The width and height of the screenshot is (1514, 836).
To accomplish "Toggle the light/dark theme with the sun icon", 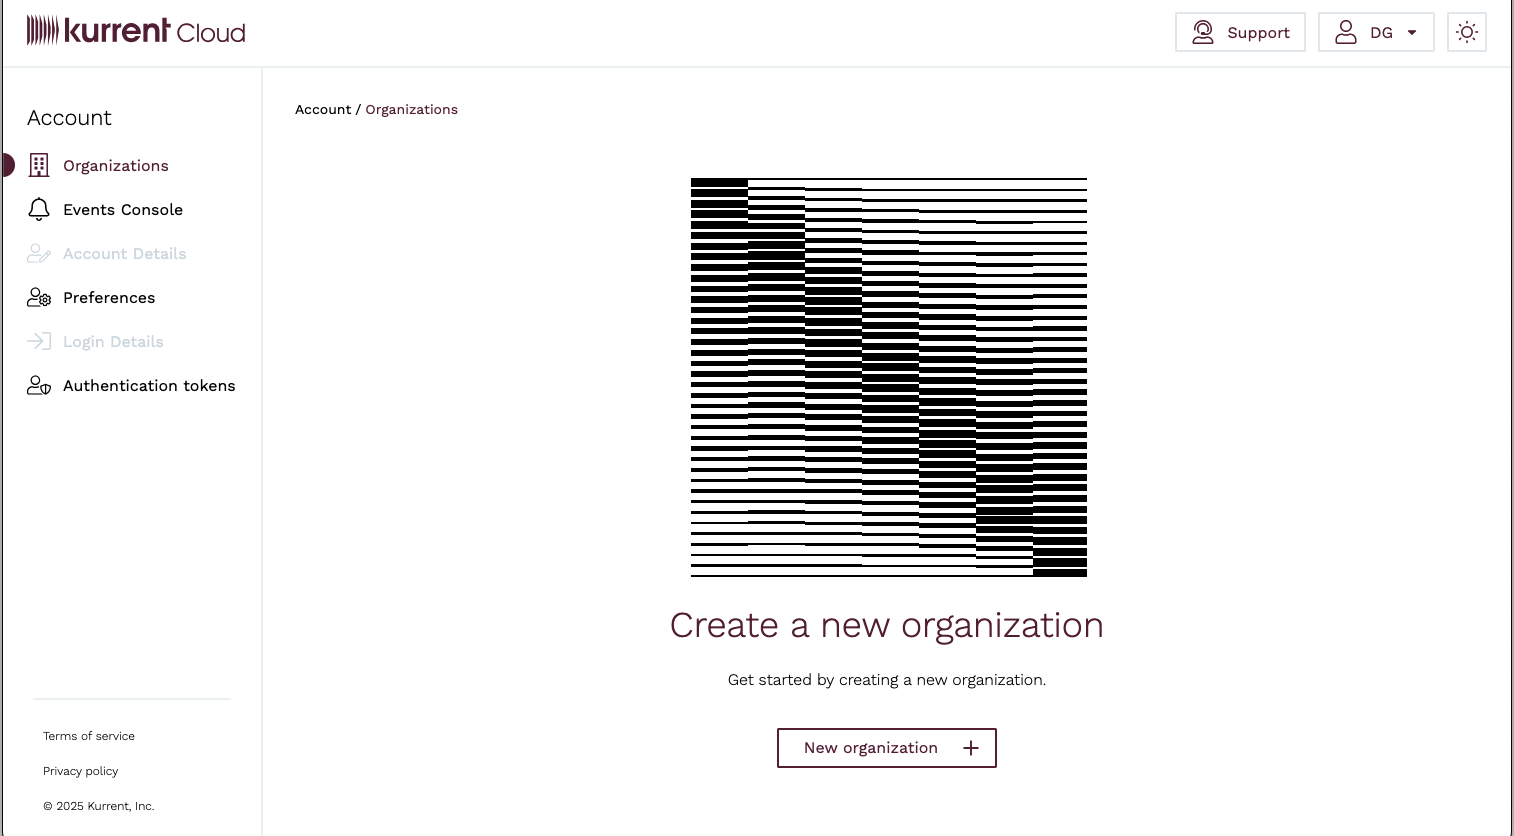I will (x=1466, y=32).
